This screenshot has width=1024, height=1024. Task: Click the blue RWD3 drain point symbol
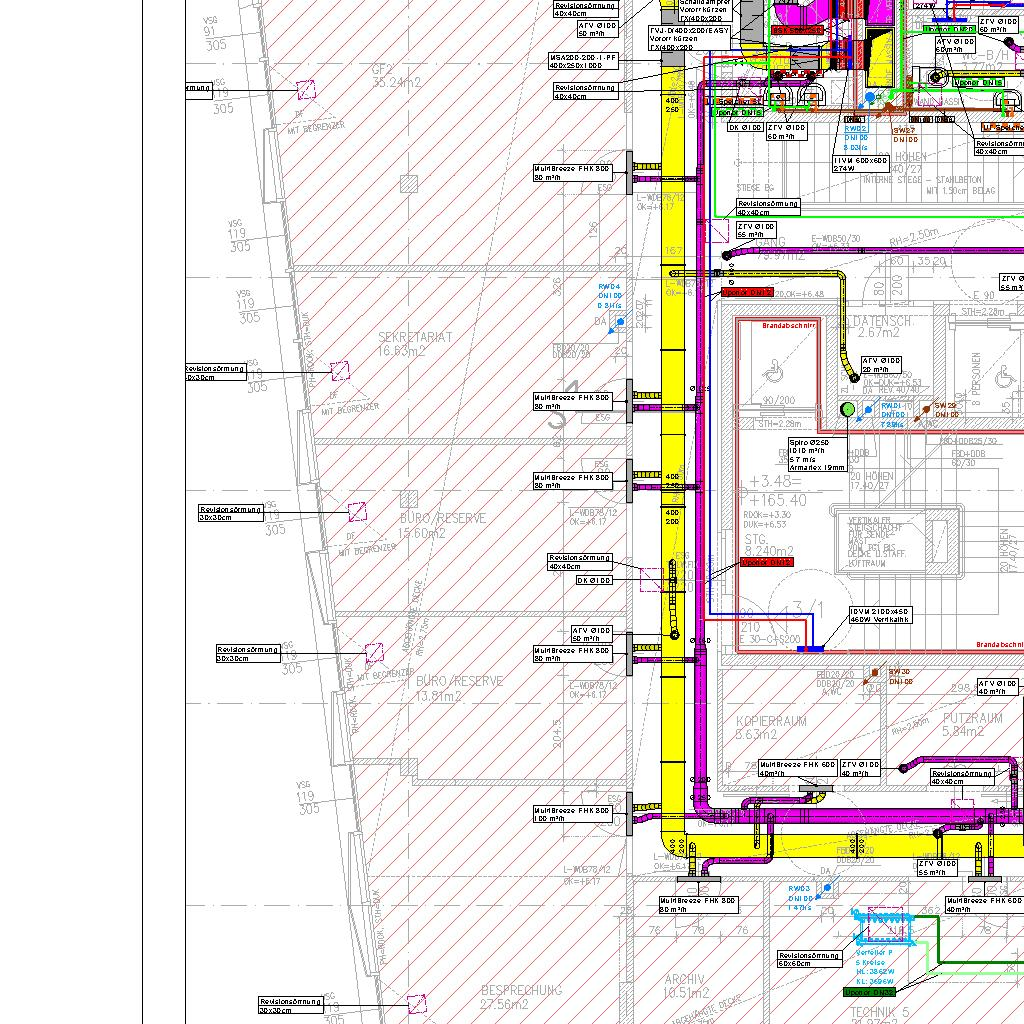pyautogui.click(x=827, y=886)
